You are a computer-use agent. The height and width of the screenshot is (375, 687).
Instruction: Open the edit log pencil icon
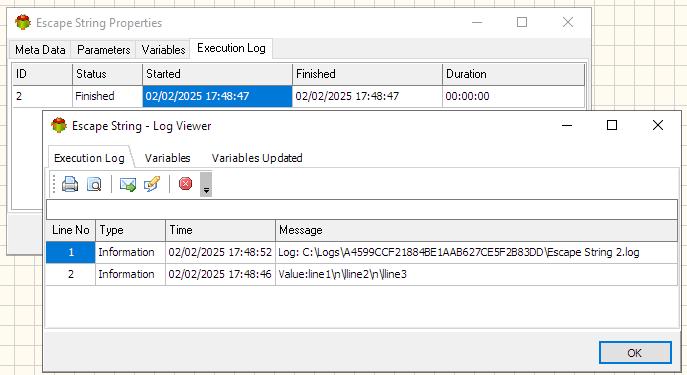click(152, 184)
